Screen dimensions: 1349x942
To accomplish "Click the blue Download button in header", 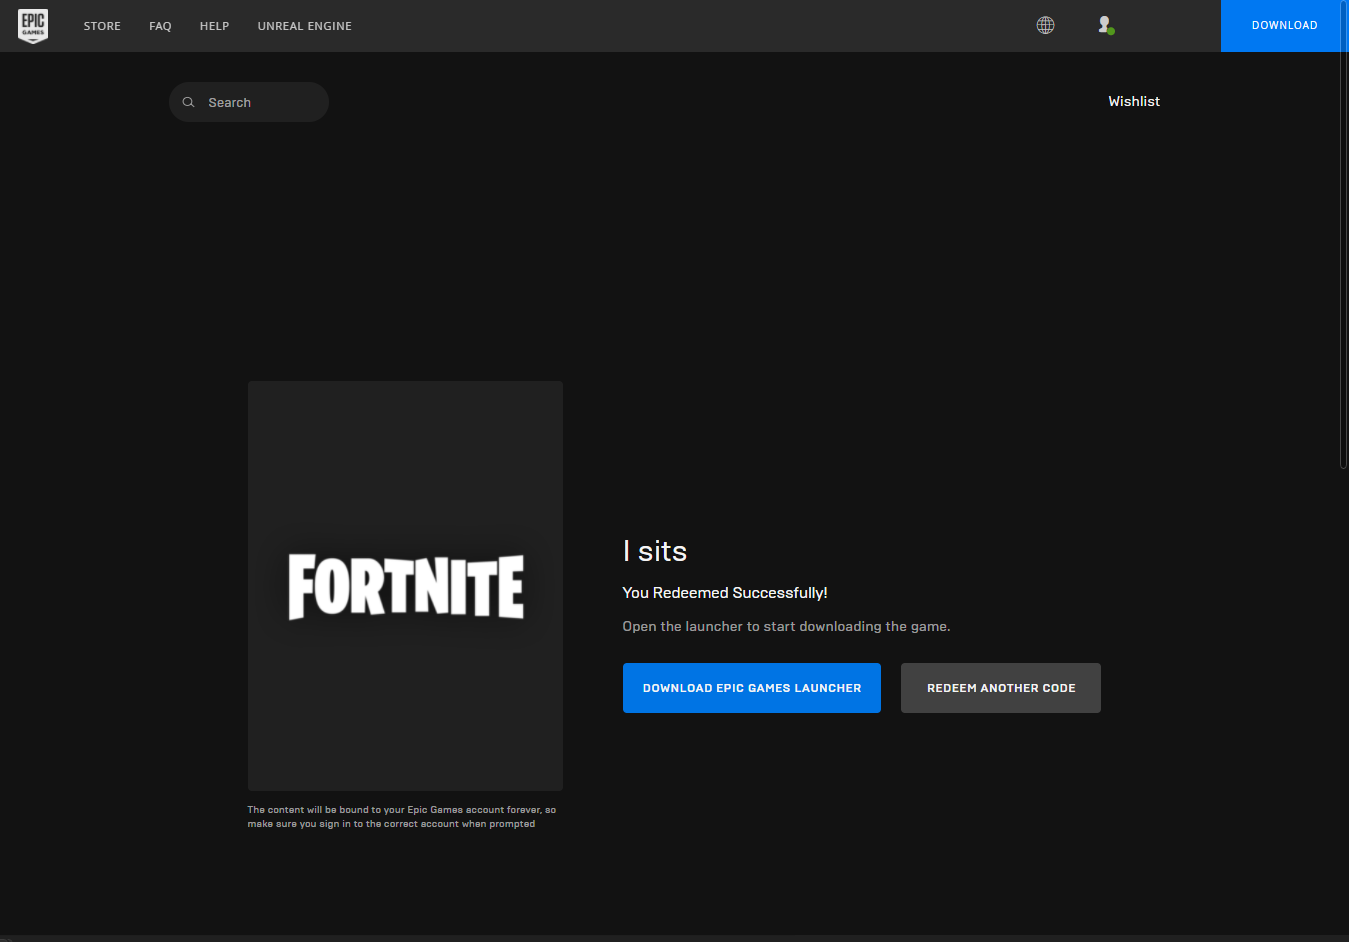I will 1284,26.
